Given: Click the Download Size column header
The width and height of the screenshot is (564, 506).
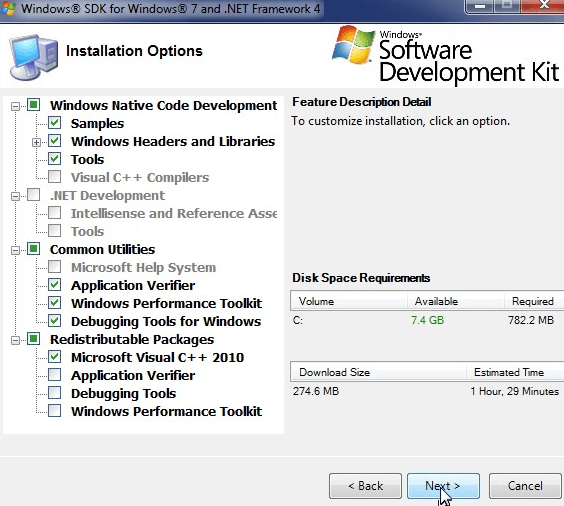Looking at the screenshot, I should pyautogui.click(x=378, y=372).
